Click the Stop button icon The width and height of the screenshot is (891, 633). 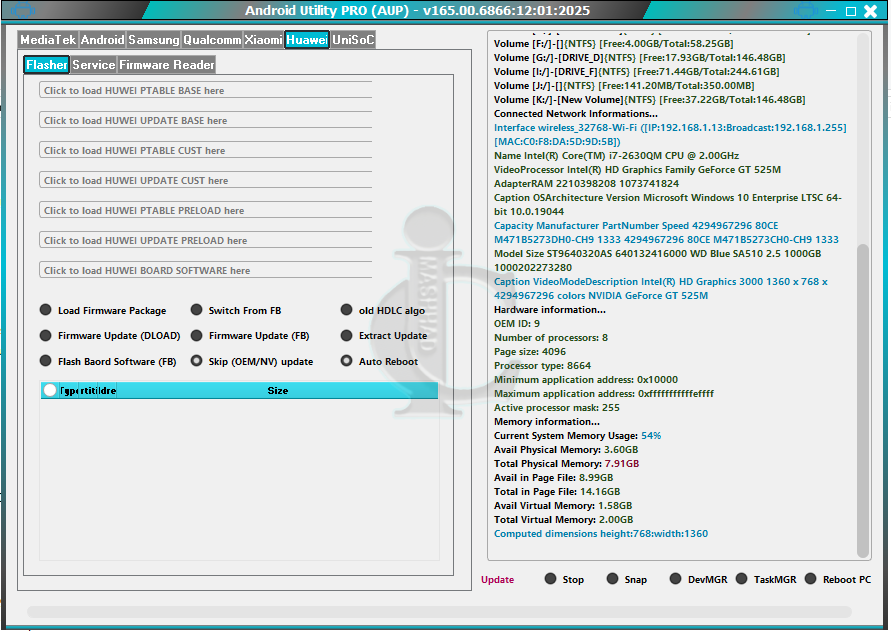[551, 579]
